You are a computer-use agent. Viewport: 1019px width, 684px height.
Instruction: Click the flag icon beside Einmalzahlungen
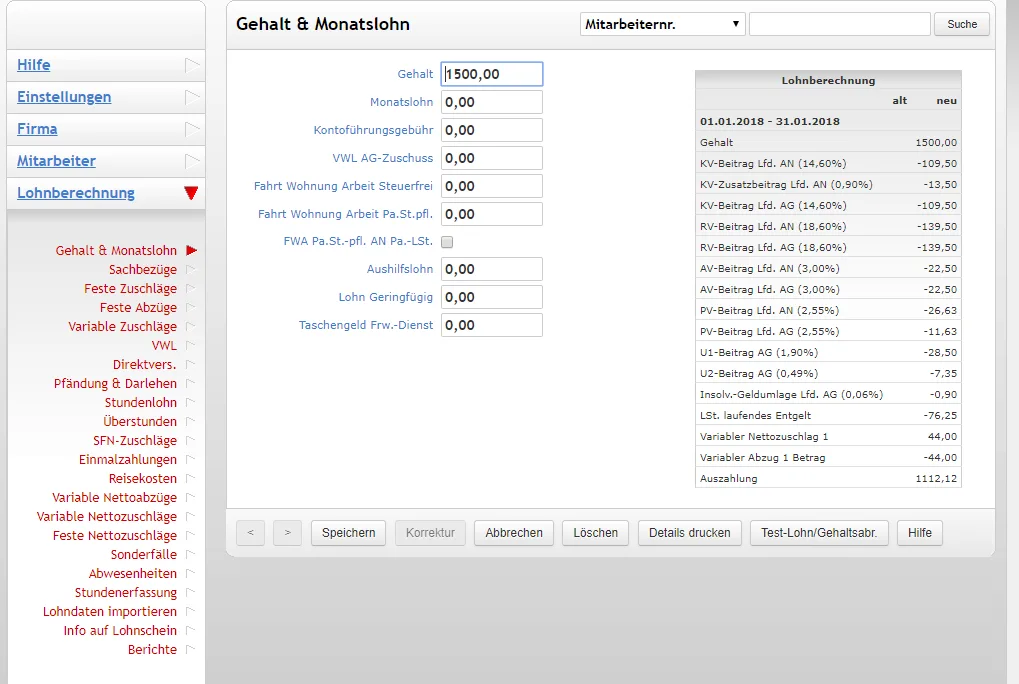(190, 459)
